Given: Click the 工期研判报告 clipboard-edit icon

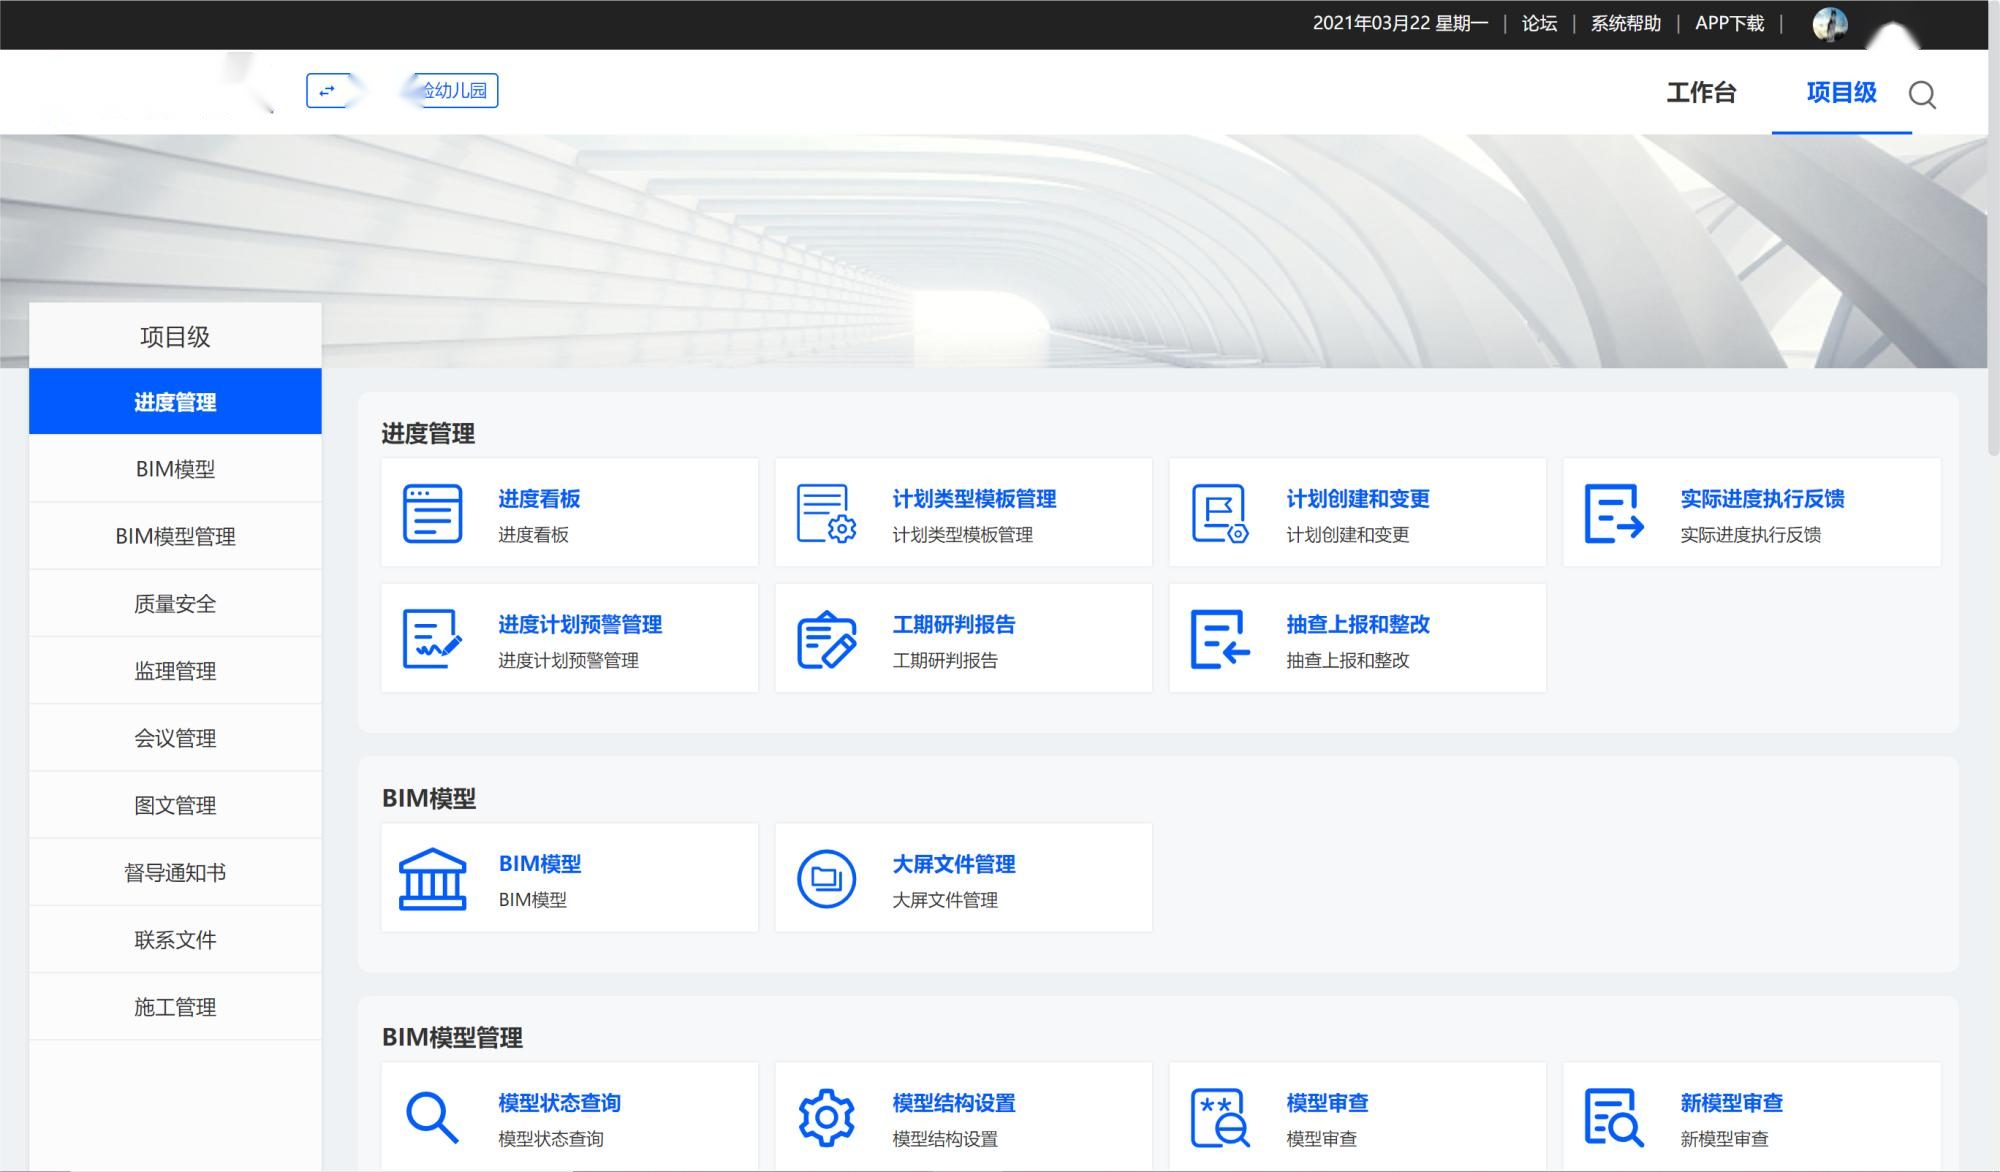Looking at the screenshot, I should pos(826,638).
